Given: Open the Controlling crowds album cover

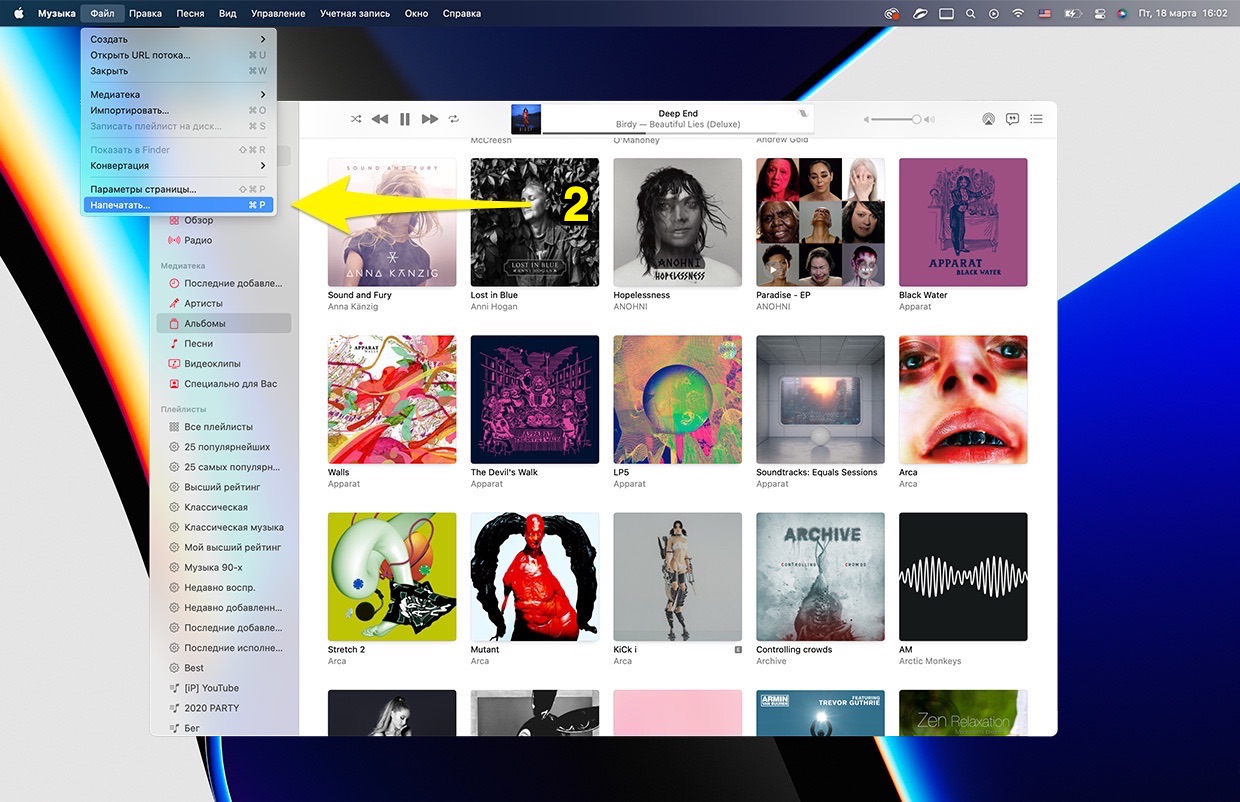Looking at the screenshot, I should pyautogui.click(x=821, y=577).
